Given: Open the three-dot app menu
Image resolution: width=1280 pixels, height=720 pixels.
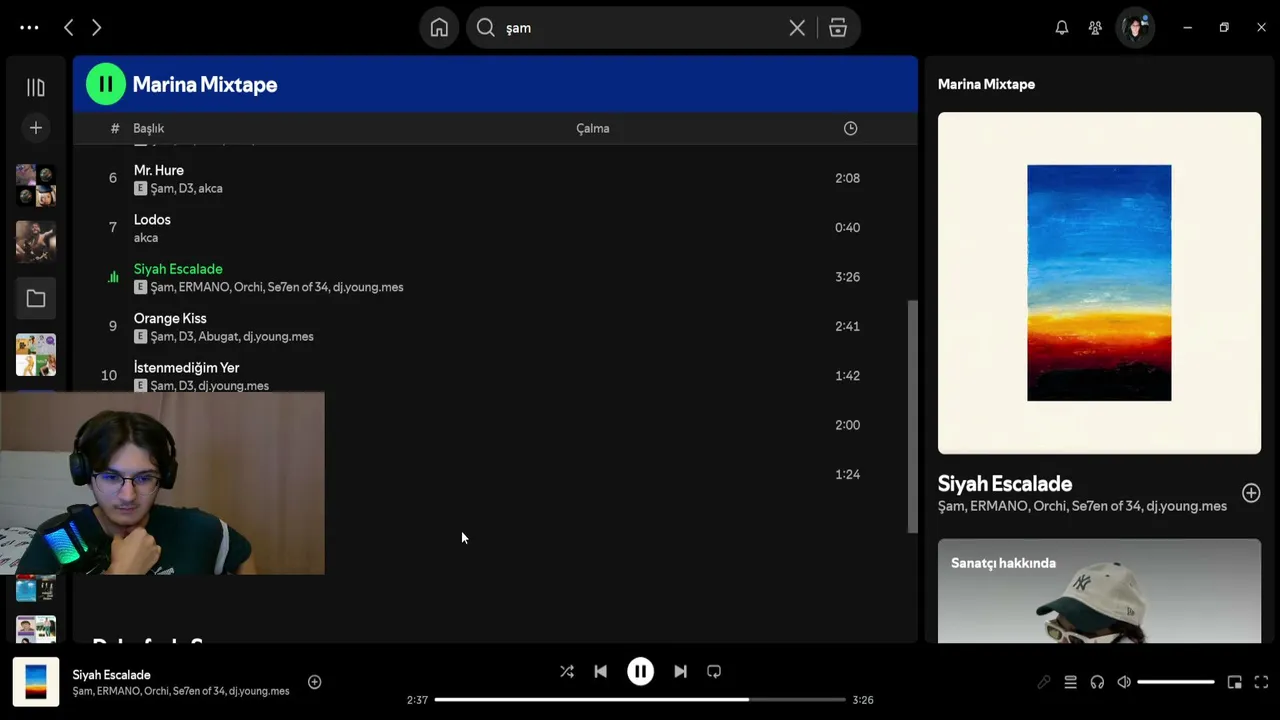Looking at the screenshot, I should pos(29,28).
